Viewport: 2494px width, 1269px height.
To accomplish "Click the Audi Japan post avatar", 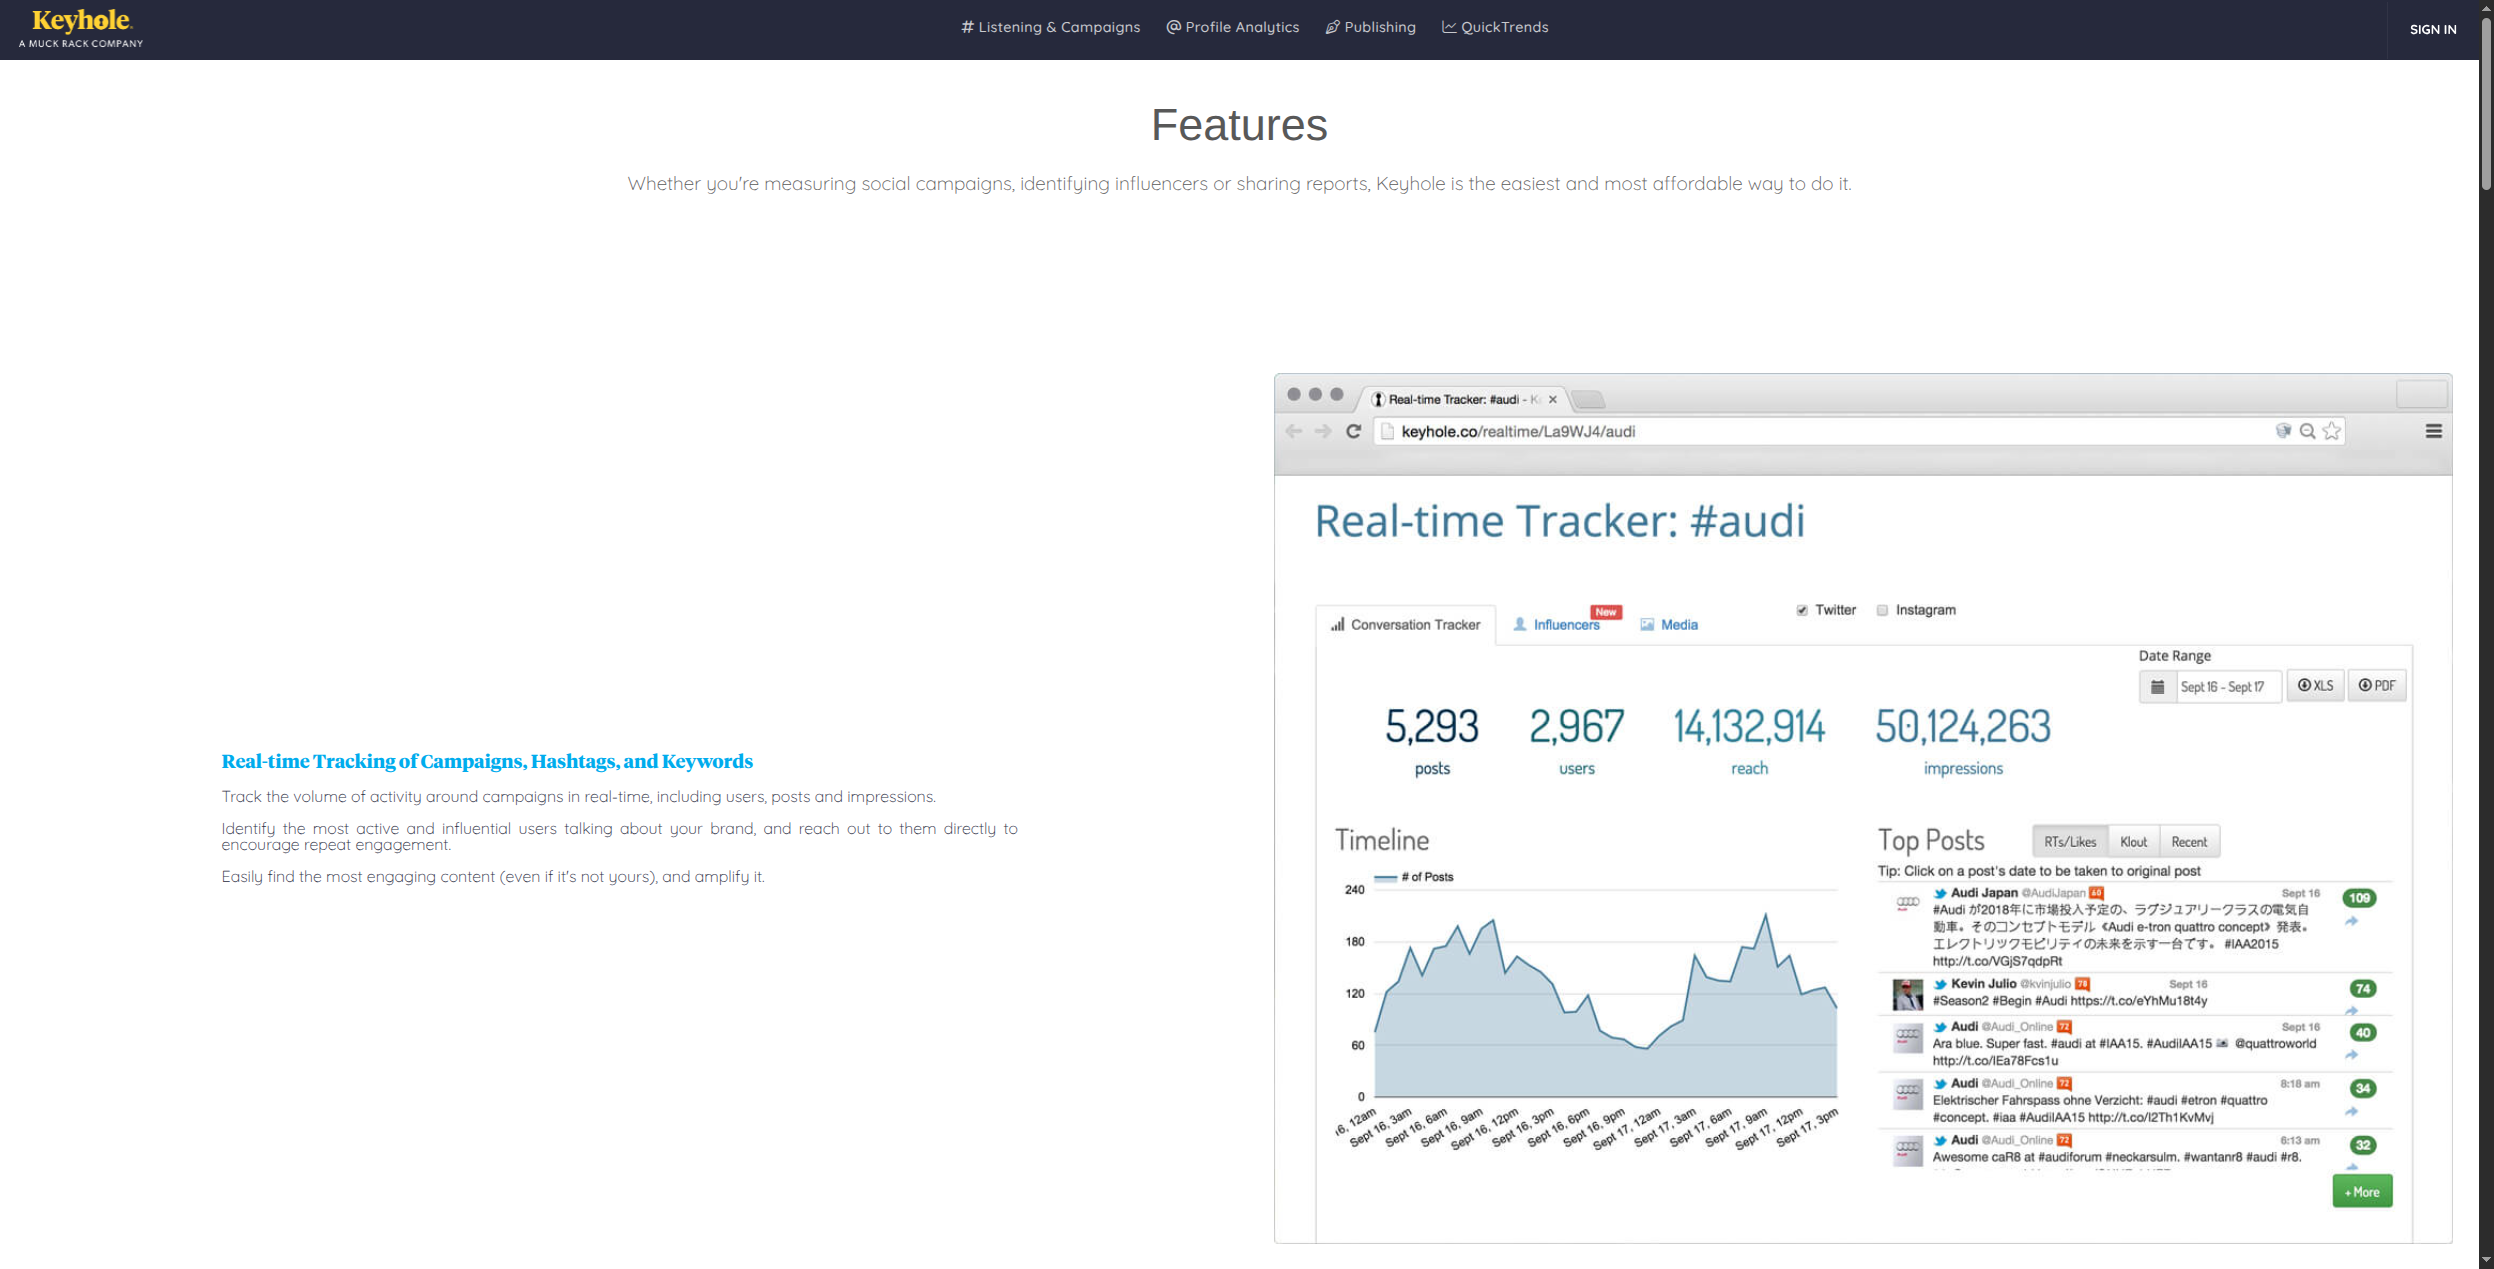I will 1907,902.
